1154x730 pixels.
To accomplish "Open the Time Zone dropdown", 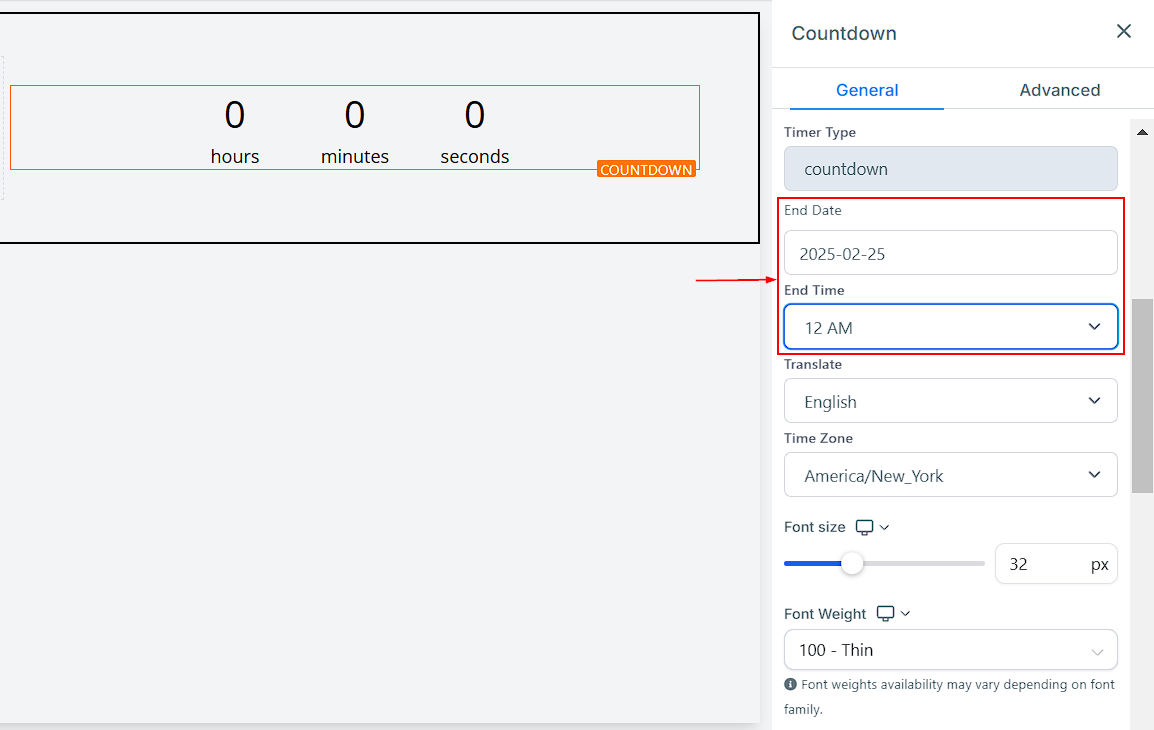I will [950, 475].
